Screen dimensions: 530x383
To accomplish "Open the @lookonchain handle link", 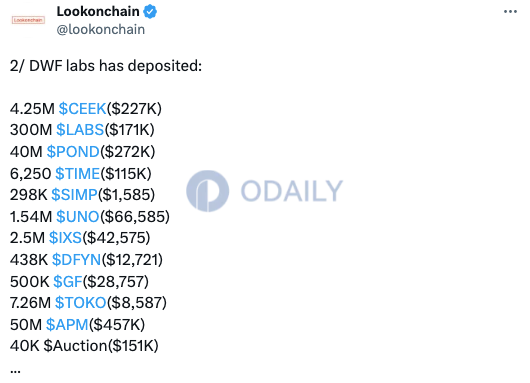I will pos(101,30).
